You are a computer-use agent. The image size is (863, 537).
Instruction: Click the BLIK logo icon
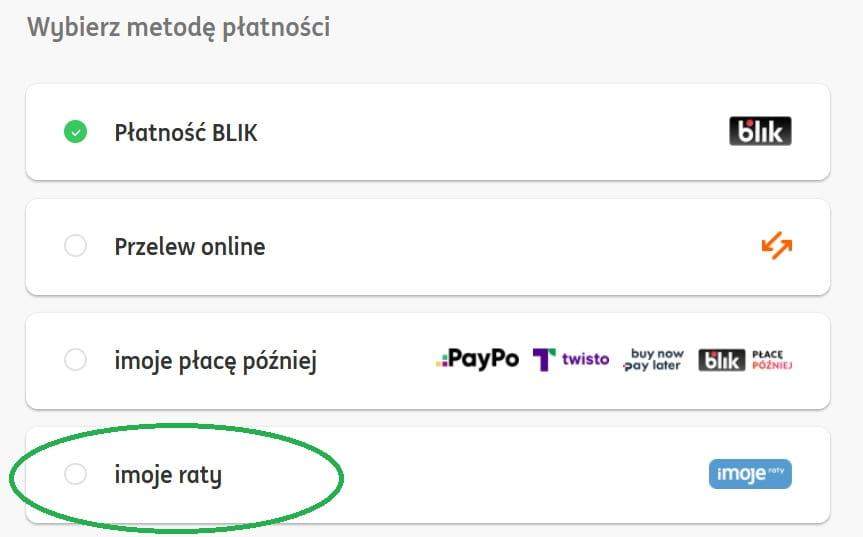[x=760, y=132]
